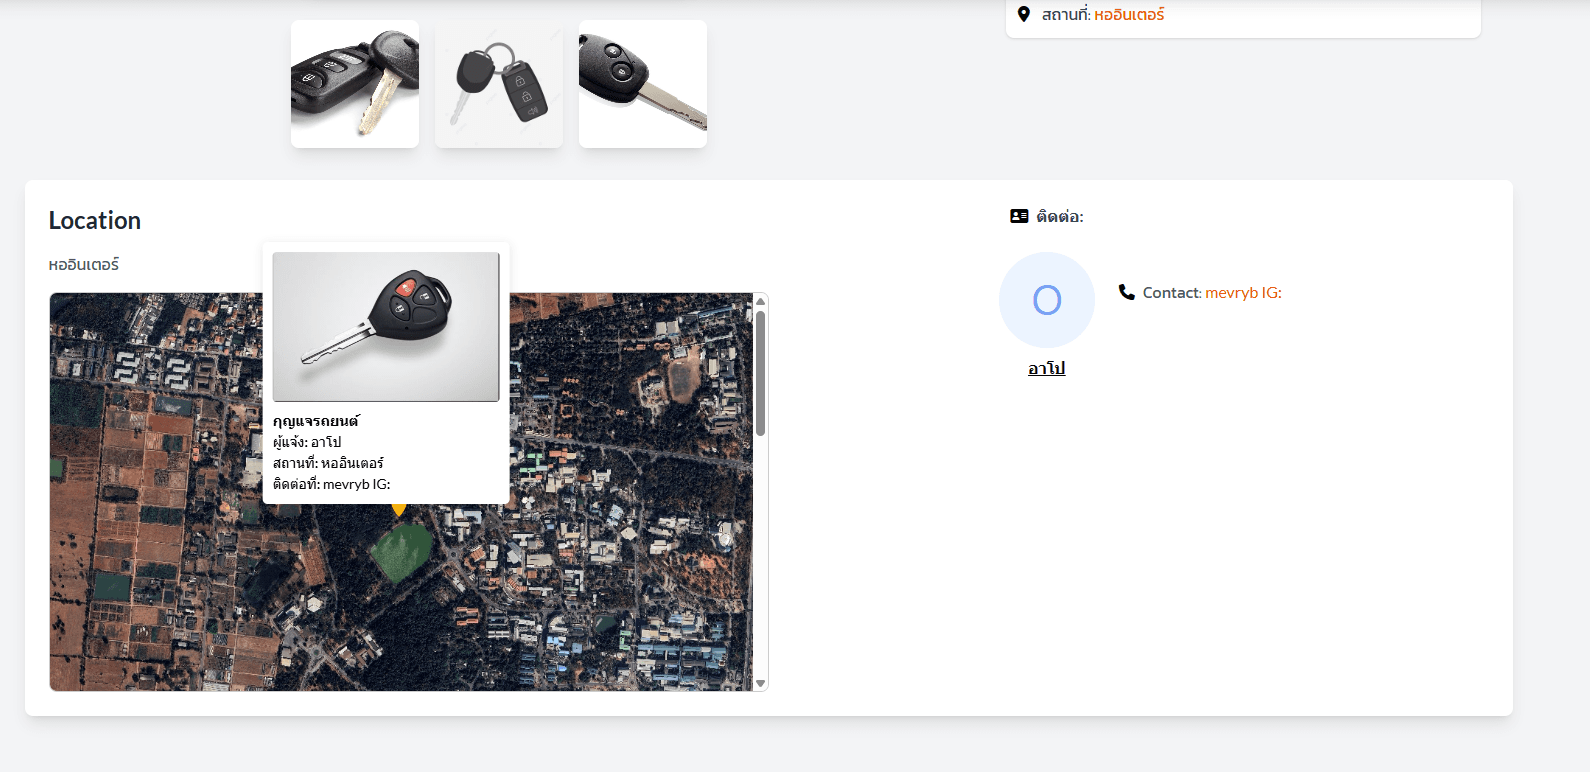Click the circular avatar with letter O
The image size is (1590, 772).
[x=1046, y=300]
